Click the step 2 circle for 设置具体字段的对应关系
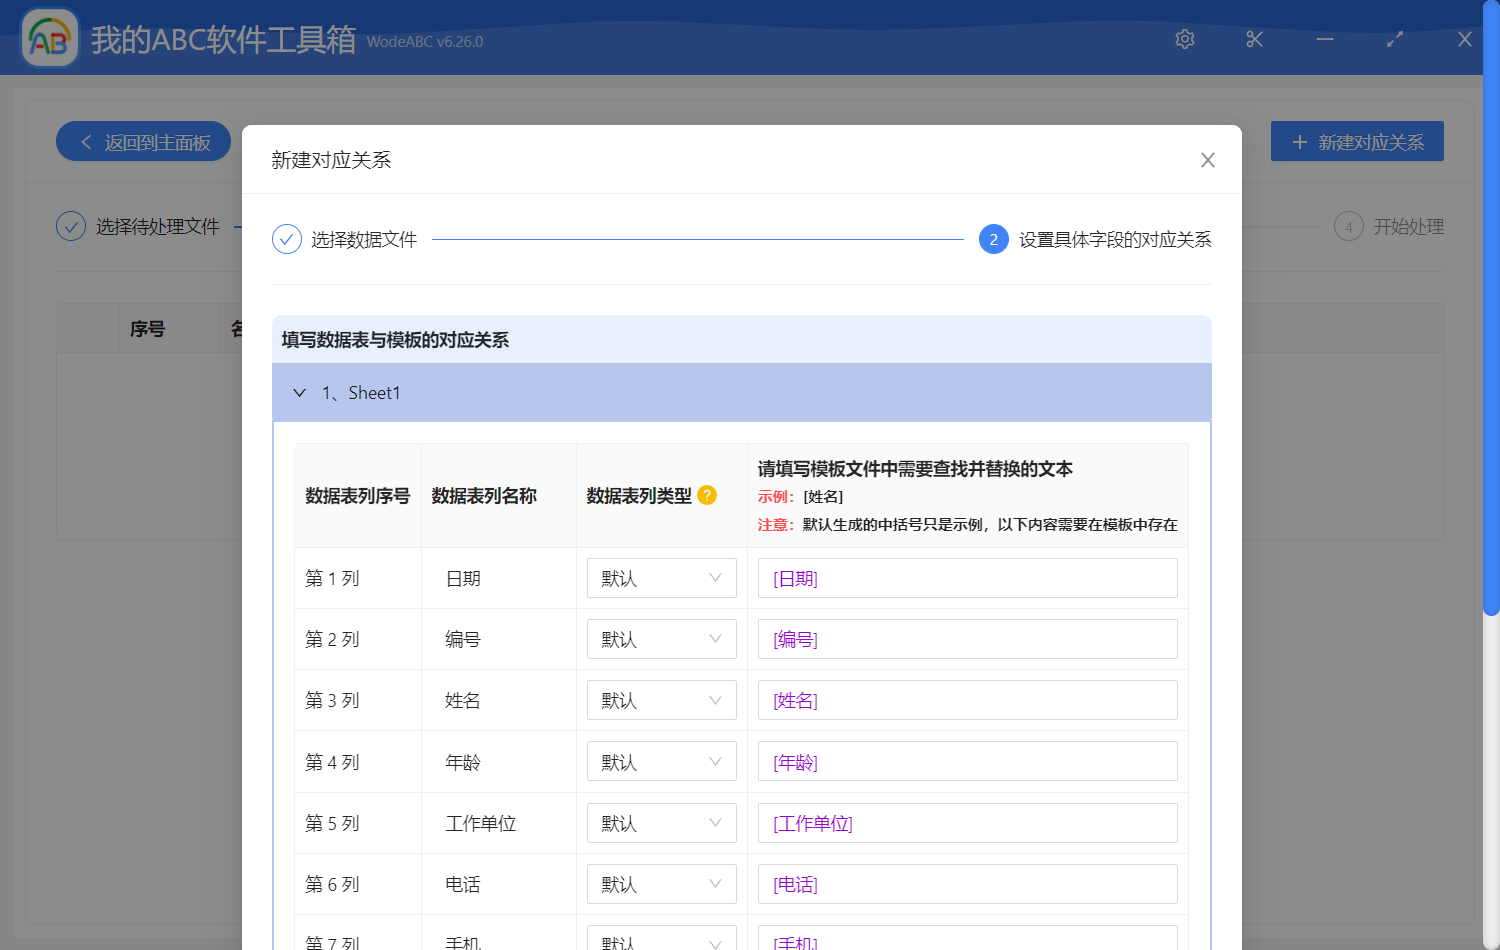 point(993,239)
